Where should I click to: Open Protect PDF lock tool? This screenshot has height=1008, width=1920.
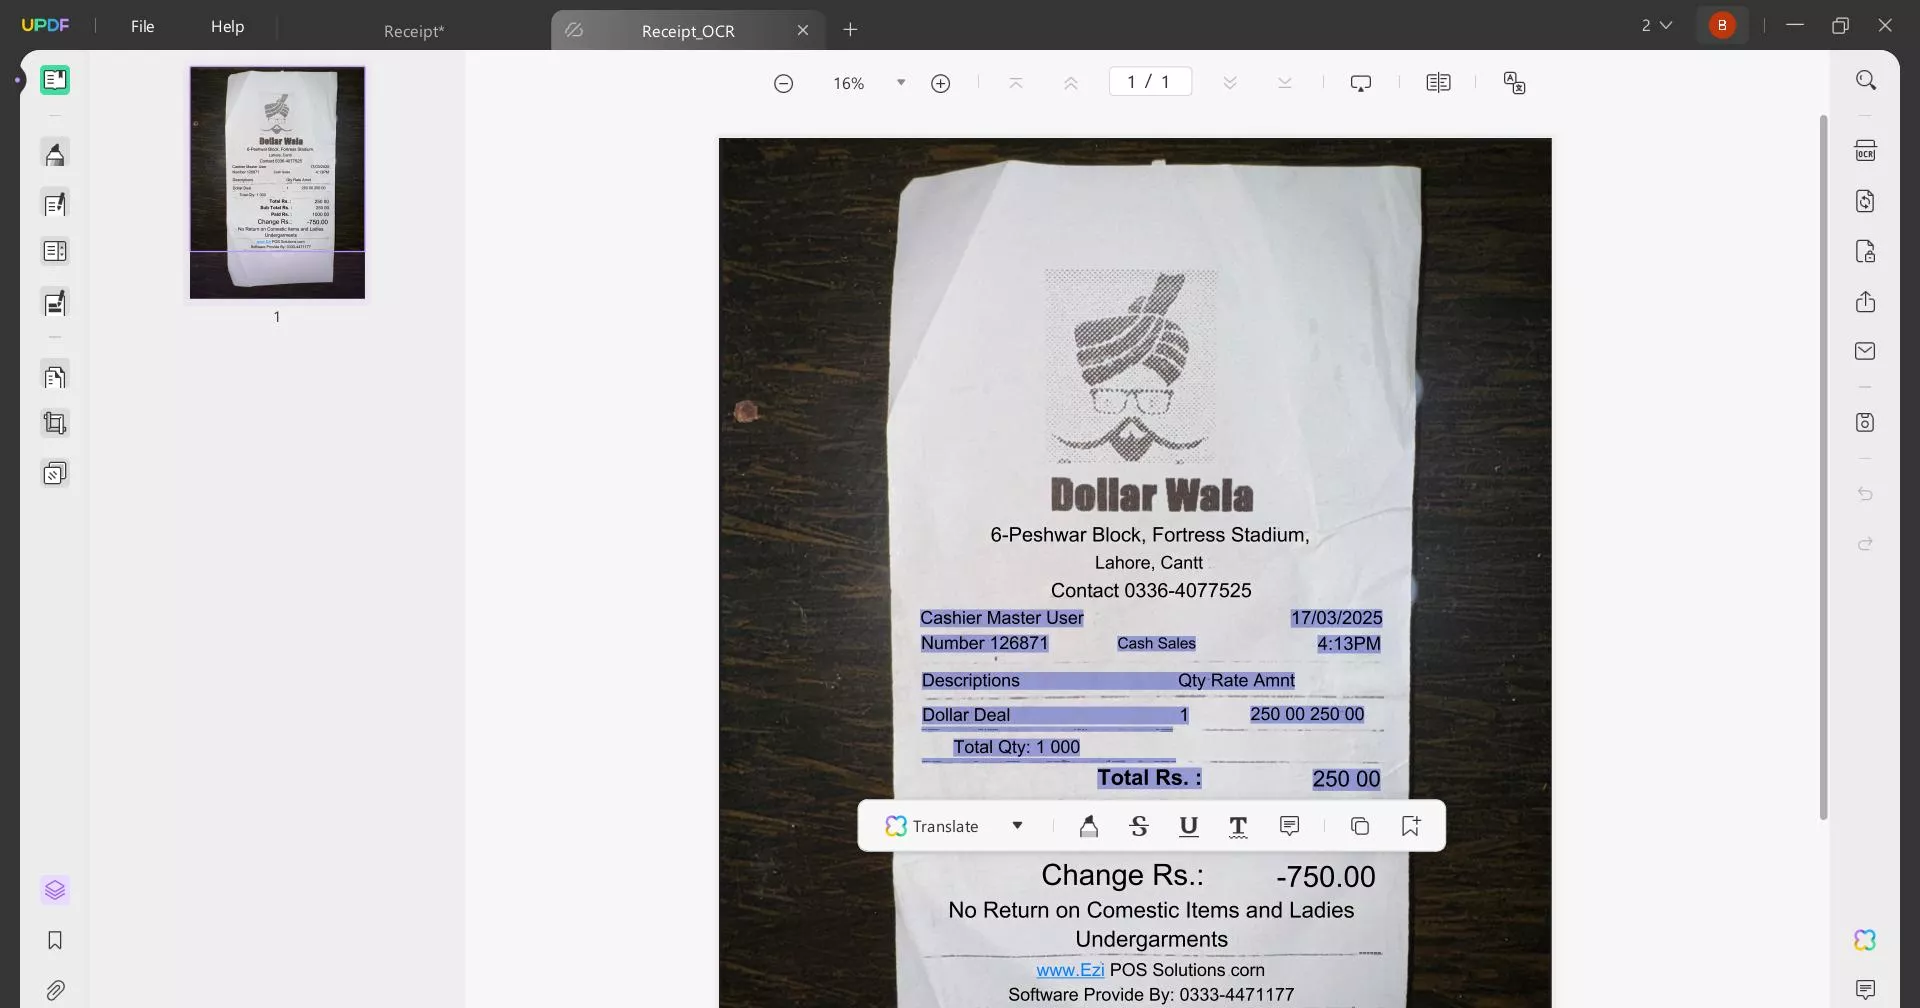click(x=1866, y=251)
